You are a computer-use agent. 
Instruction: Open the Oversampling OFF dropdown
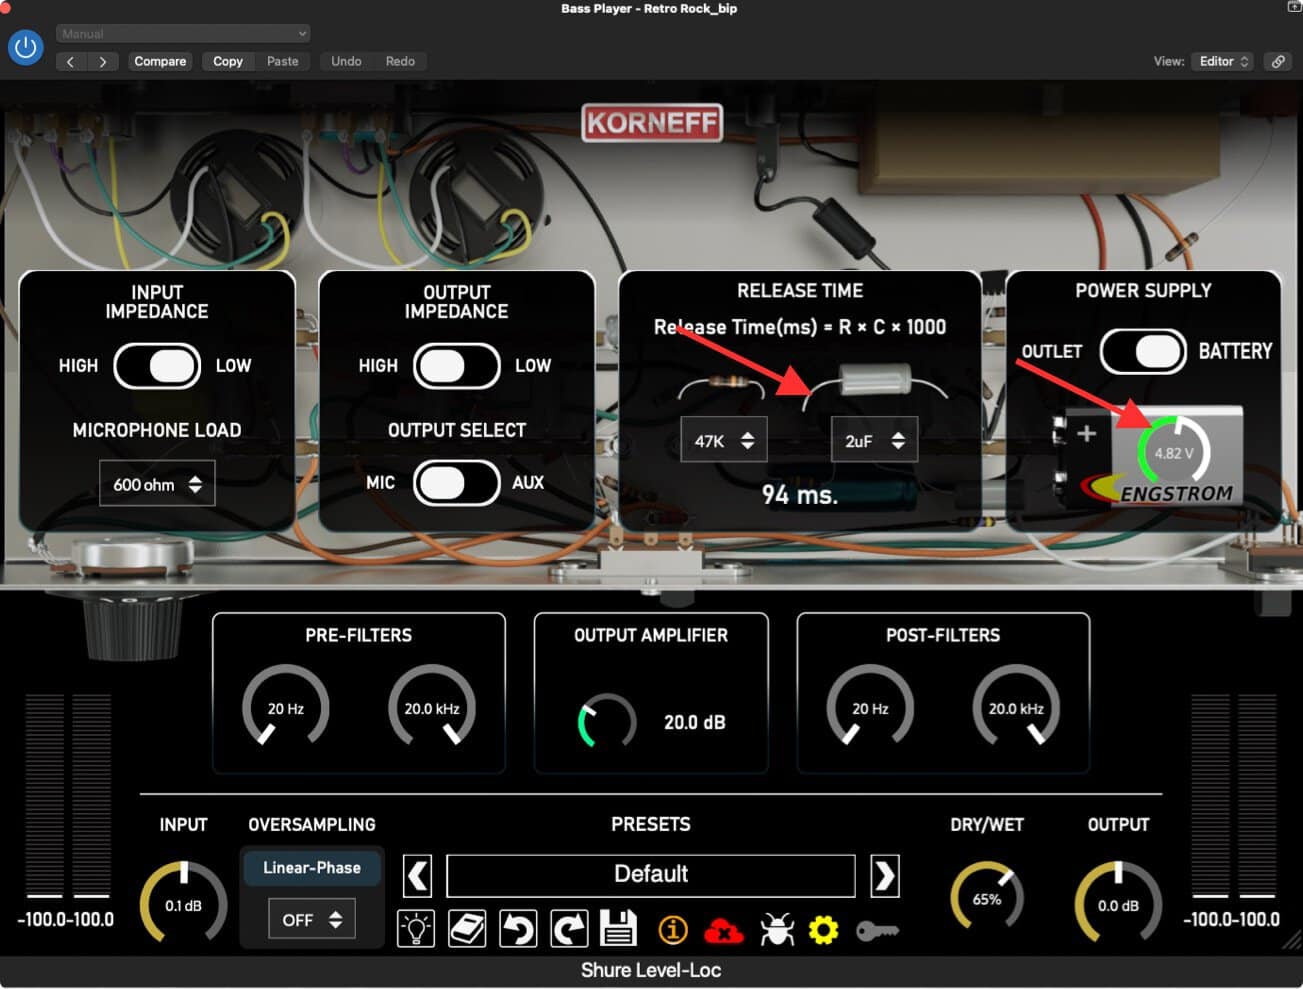click(x=312, y=920)
